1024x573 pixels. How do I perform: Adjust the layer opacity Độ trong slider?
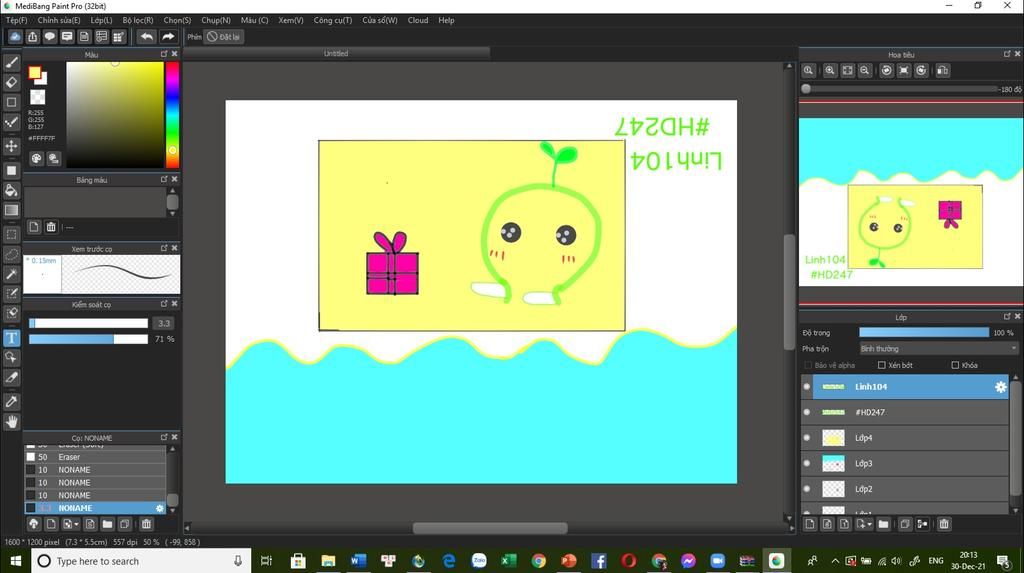(x=924, y=333)
